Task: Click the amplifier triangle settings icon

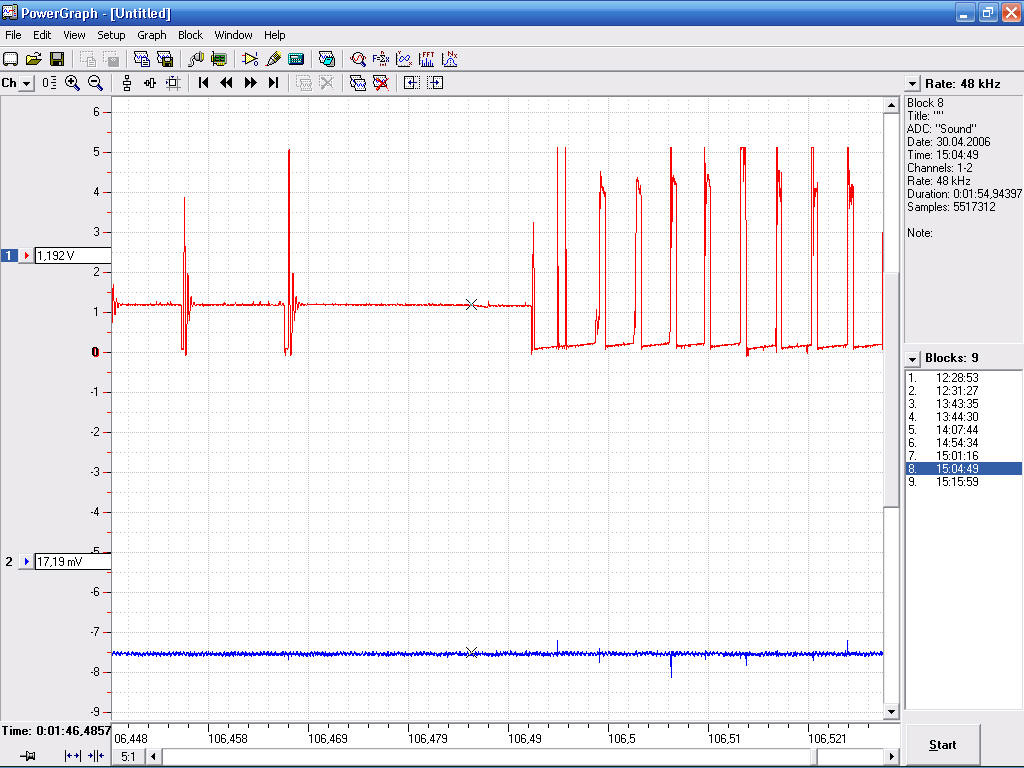Action: click(x=250, y=59)
